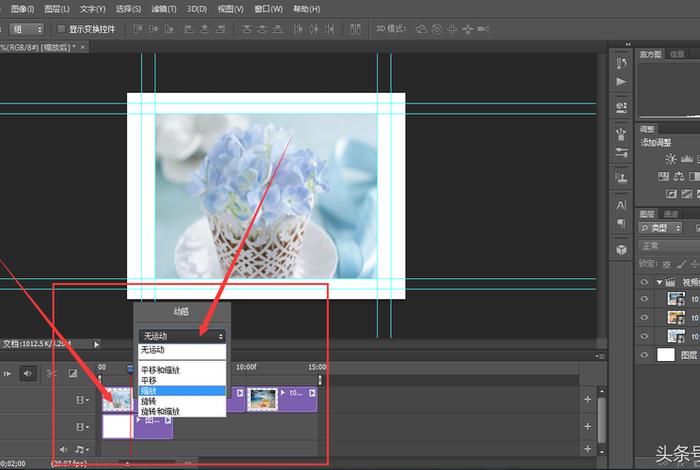The height and width of the screenshot is (470, 700).
Task: Open the Character panel icon
Action: (621, 205)
